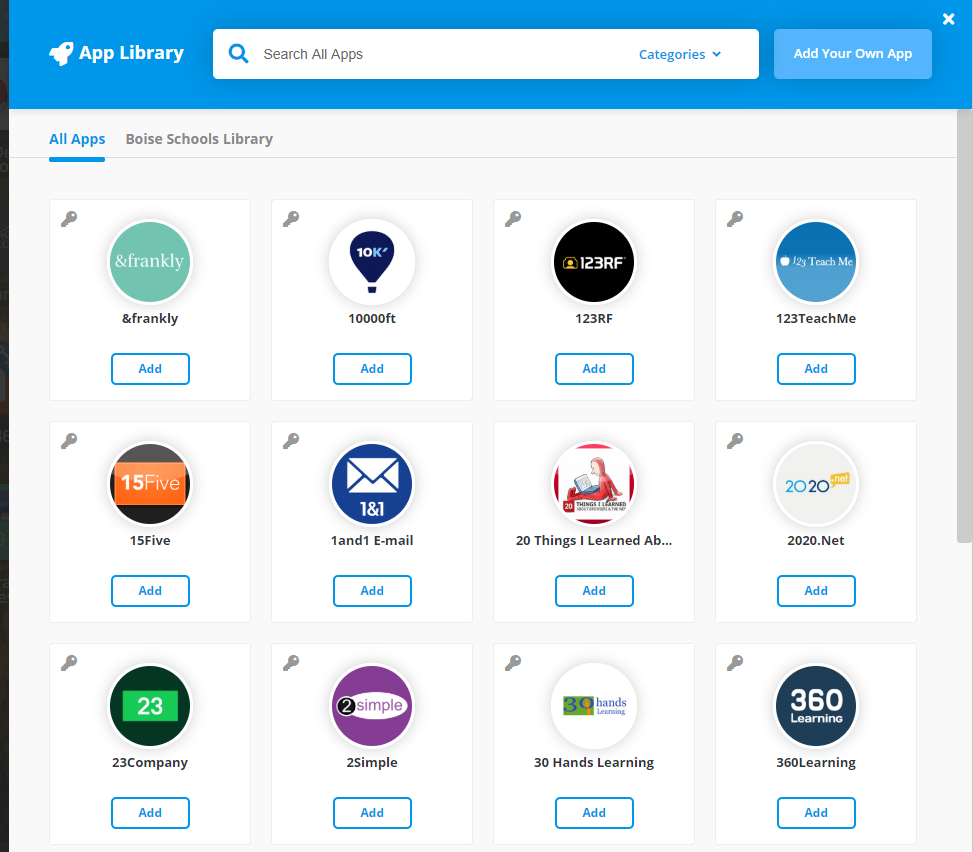Image resolution: width=973 pixels, height=852 pixels.
Task: Add the 15Five app
Action: pos(150,591)
